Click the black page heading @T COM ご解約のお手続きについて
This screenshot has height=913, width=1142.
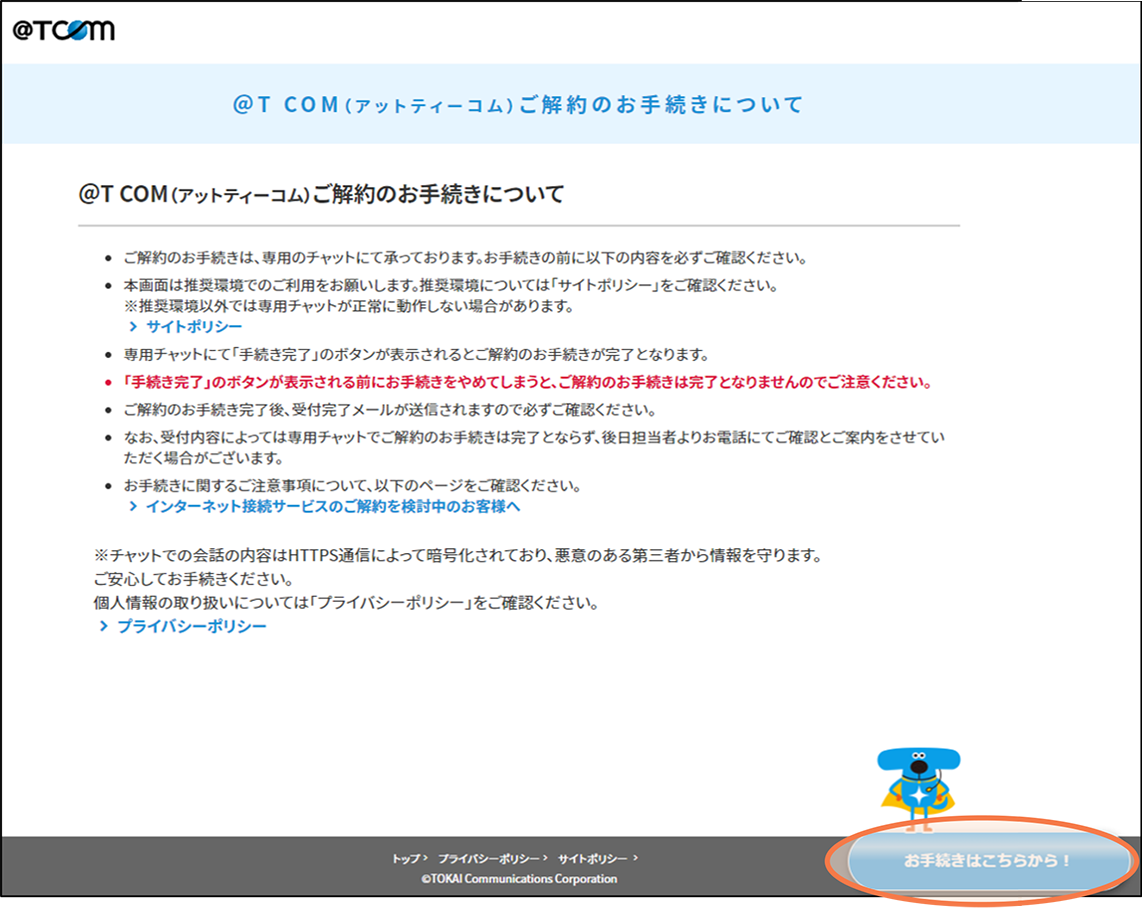(321, 194)
